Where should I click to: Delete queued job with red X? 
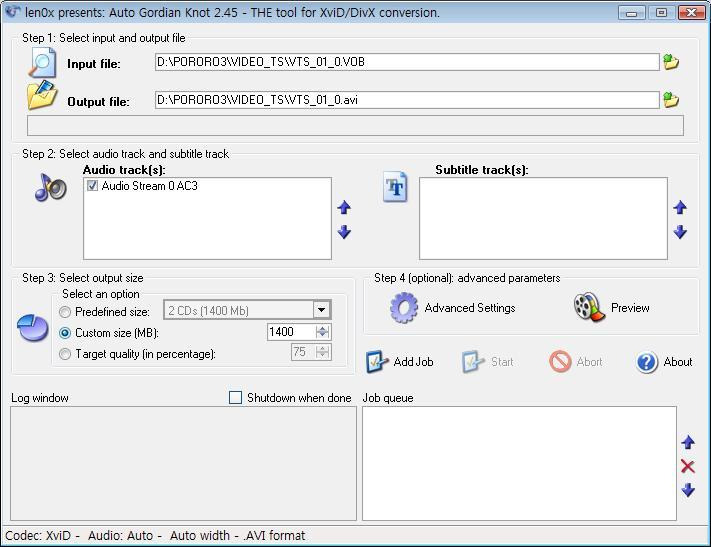(x=688, y=466)
